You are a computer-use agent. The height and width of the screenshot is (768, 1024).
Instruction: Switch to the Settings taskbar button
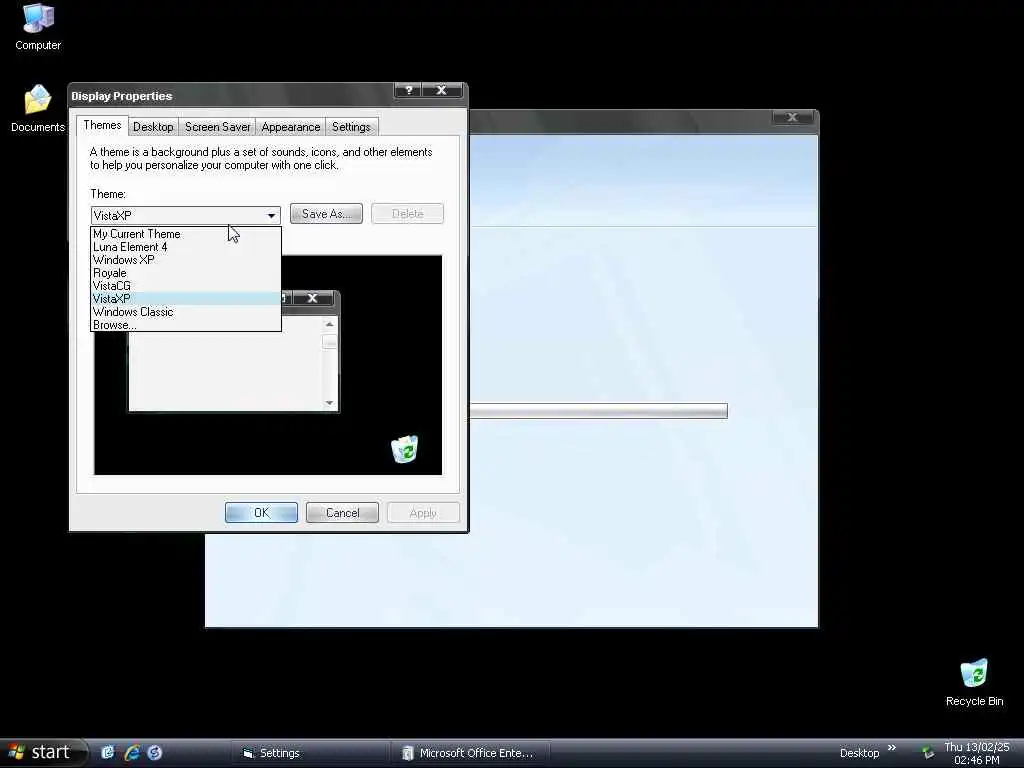click(x=311, y=753)
